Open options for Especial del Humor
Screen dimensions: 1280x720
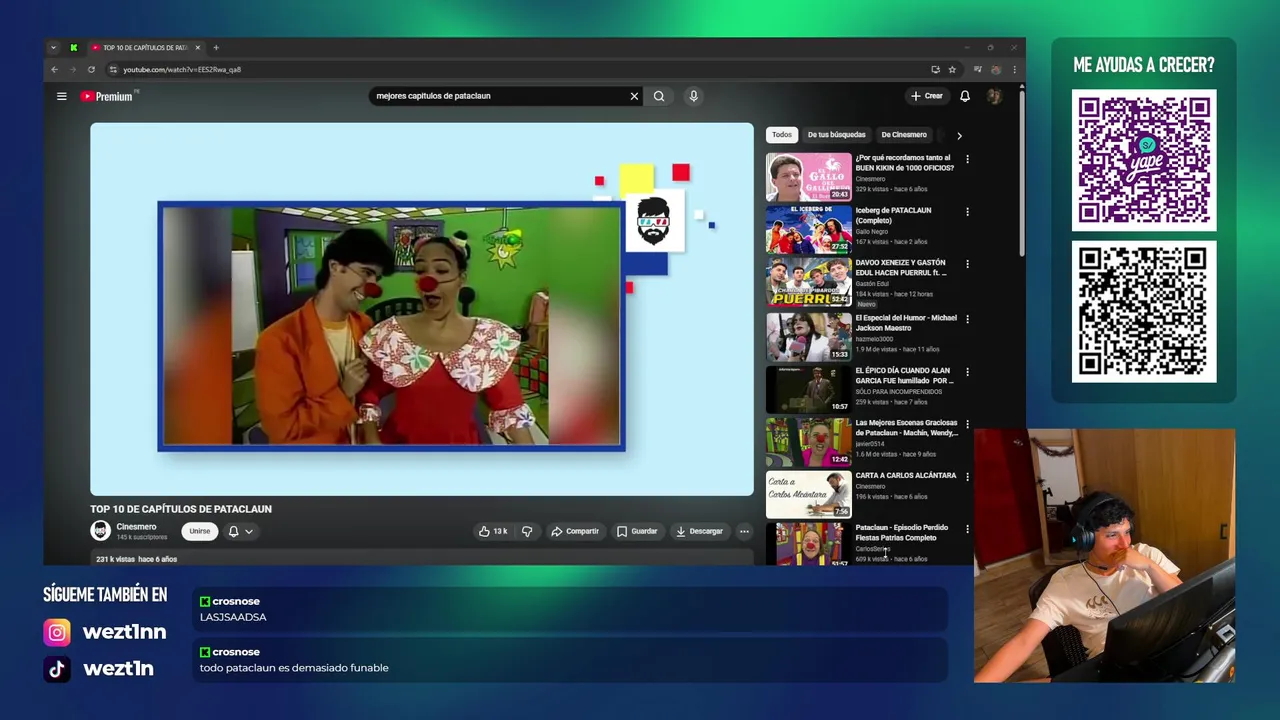[966, 319]
